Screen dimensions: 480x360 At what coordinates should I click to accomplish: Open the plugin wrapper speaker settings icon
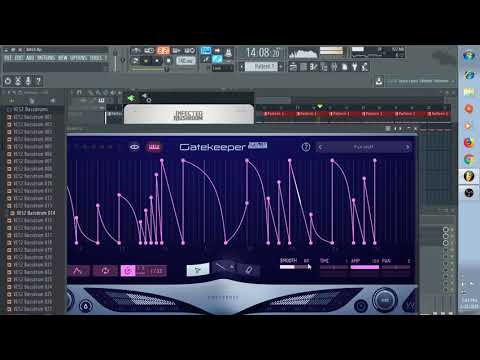(x=146, y=98)
